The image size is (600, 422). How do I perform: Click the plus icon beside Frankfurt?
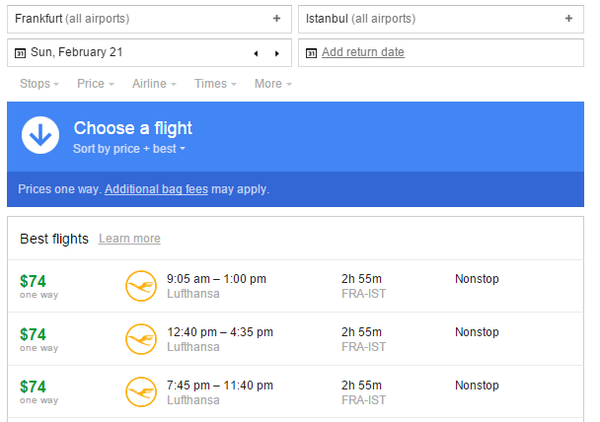pyautogui.click(x=276, y=19)
